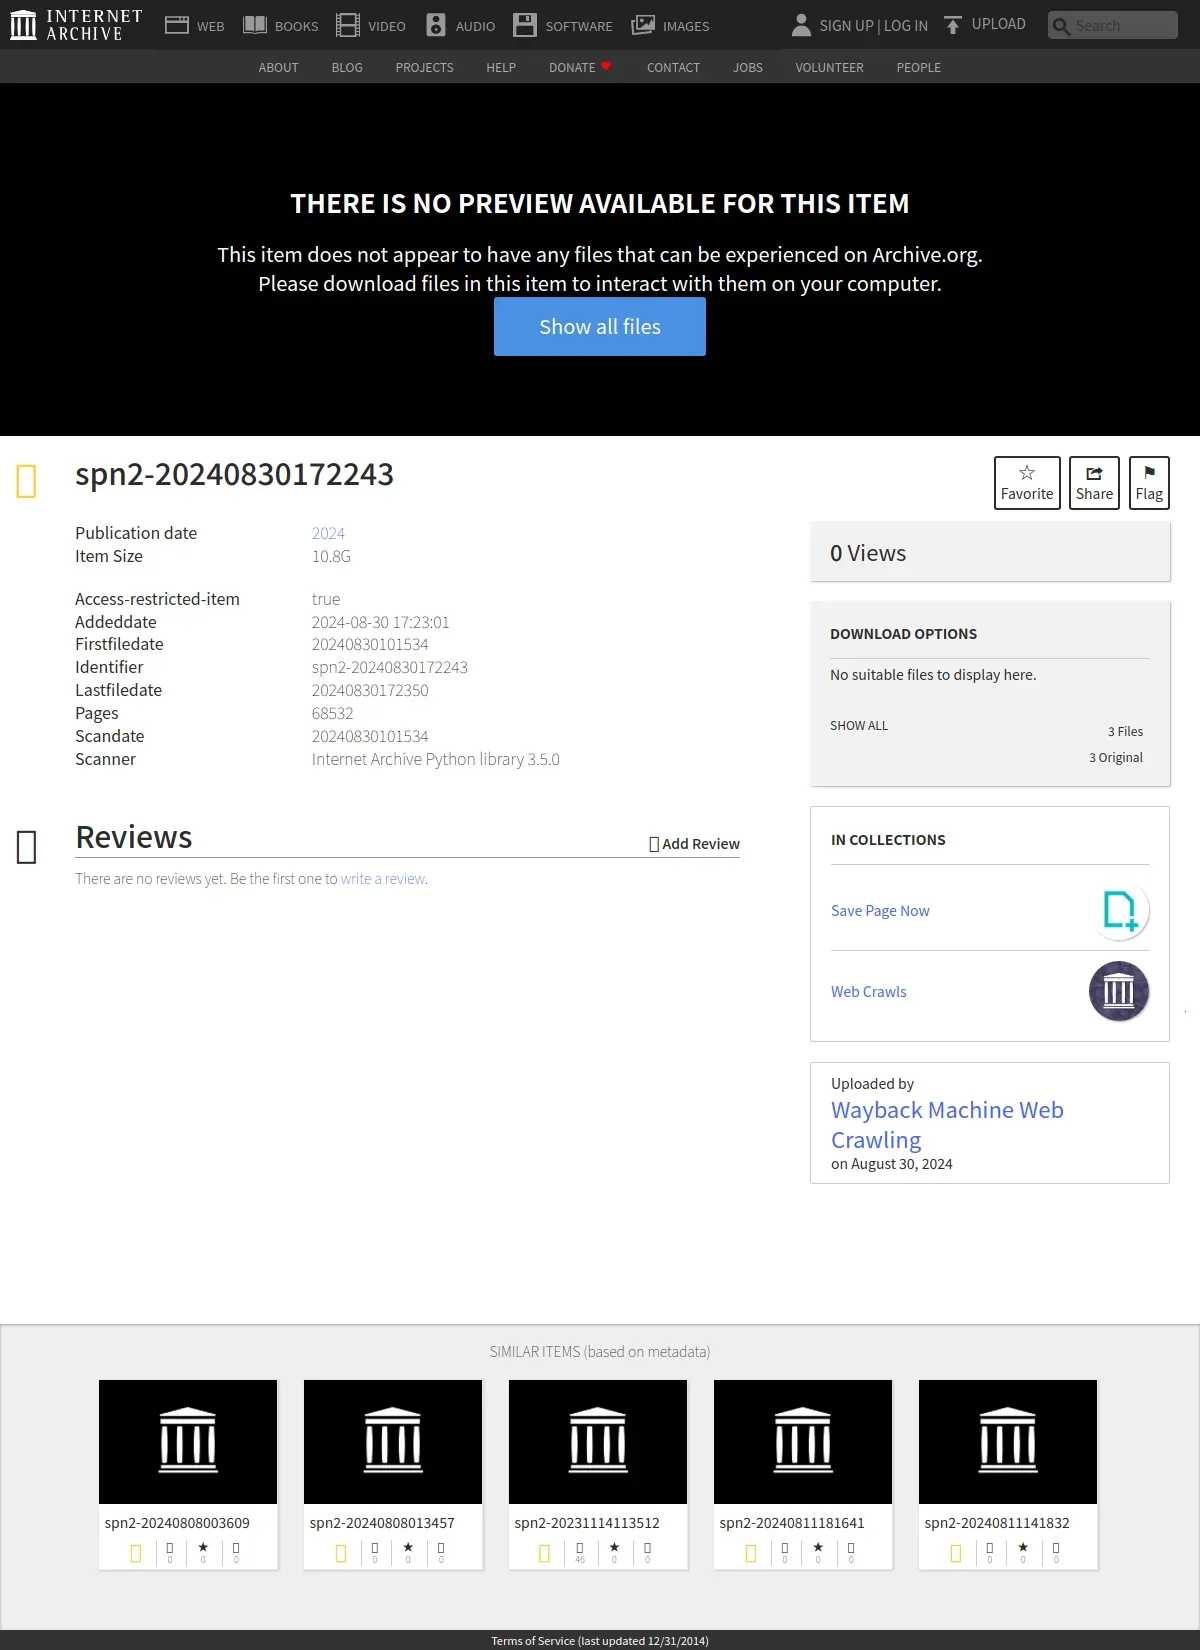Screen dimensions: 1200x1650
Task: Click the scanner value Internet Archive Python library 3.5.0
Action: [x=436, y=760]
